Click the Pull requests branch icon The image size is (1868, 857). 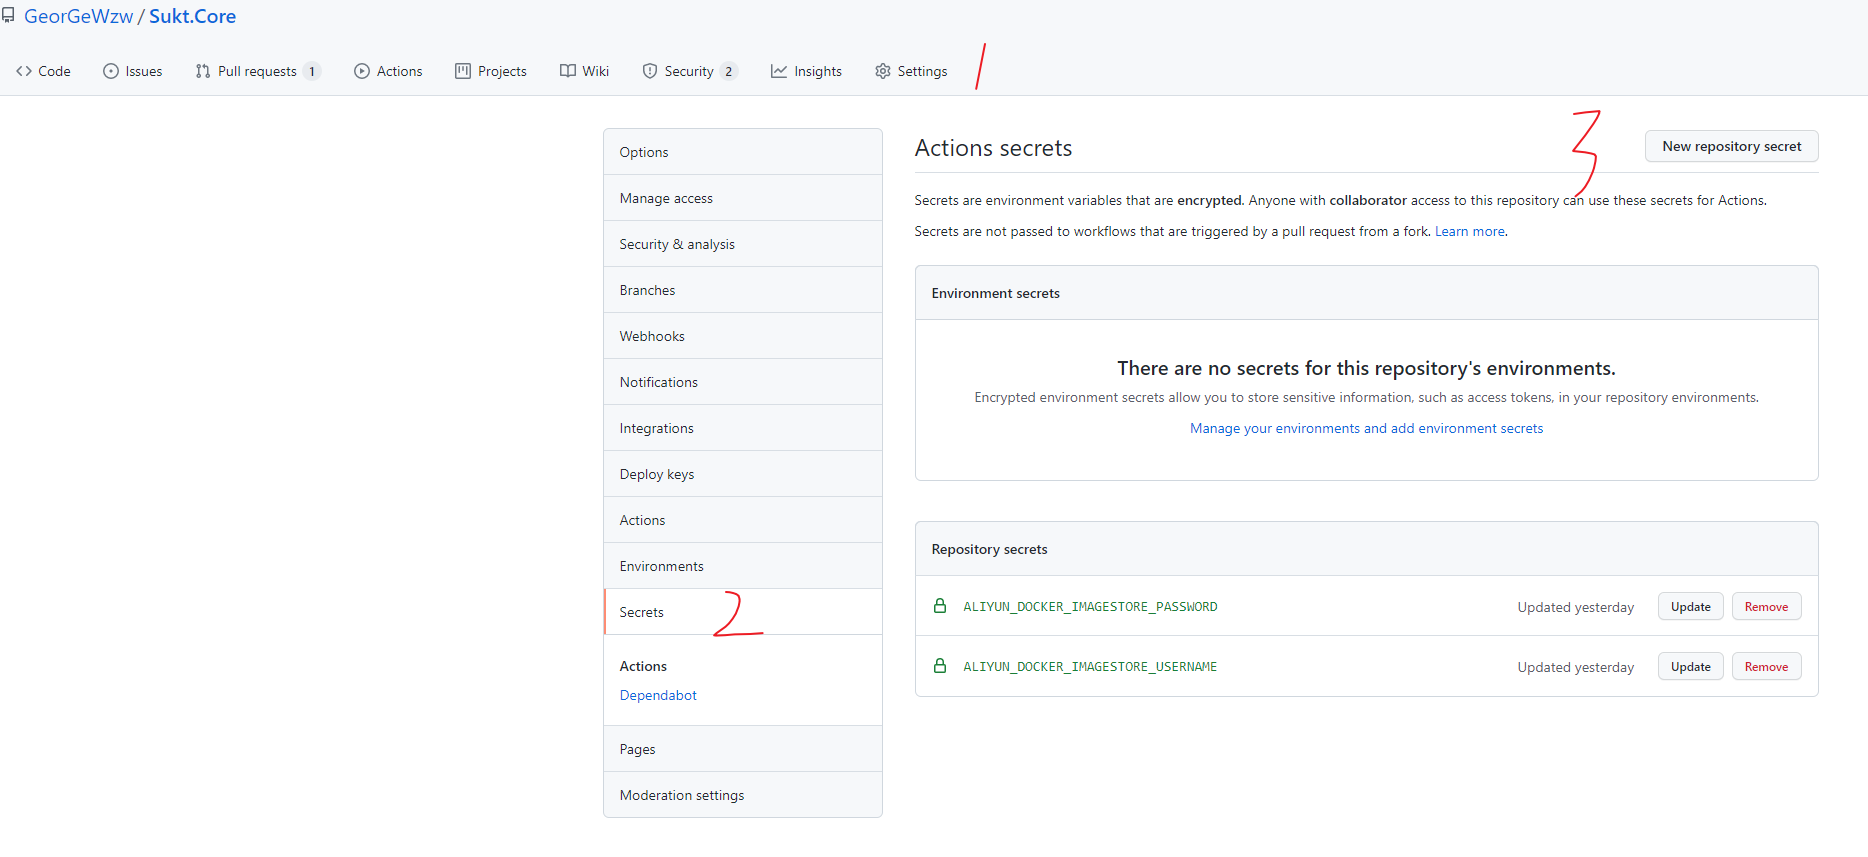(203, 71)
